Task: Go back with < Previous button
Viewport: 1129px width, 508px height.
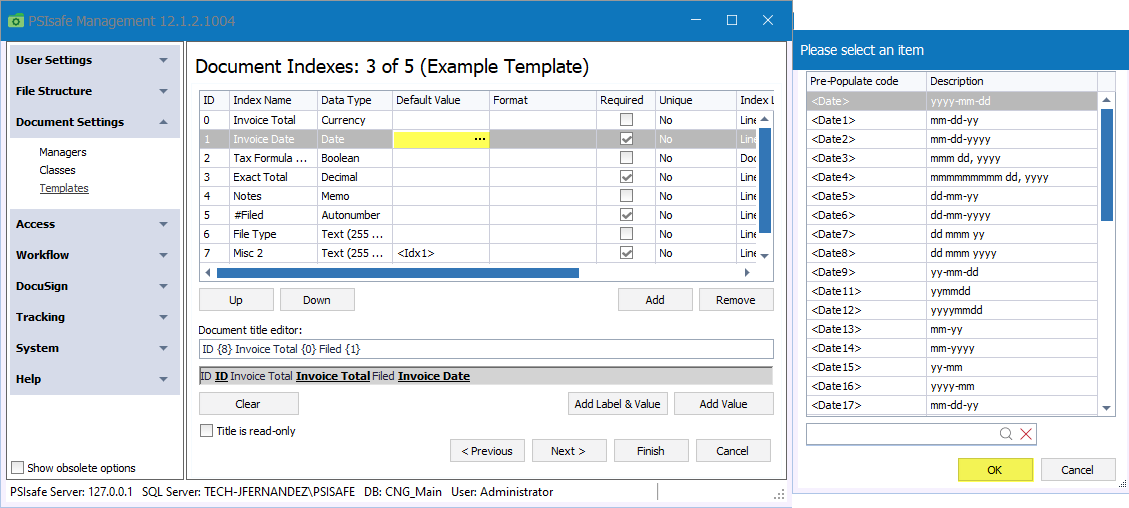Action: point(487,451)
